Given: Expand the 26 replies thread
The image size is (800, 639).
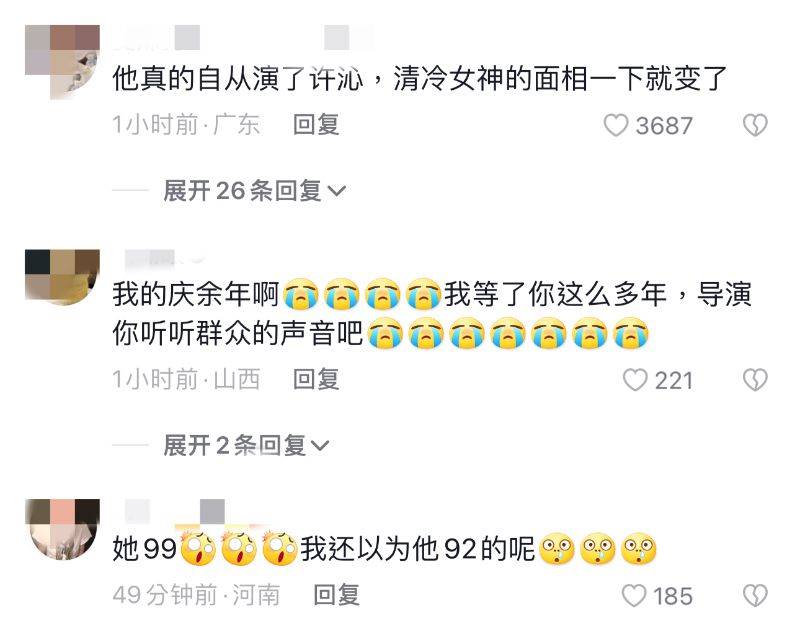Looking at the screenshot, I should coord(255,191).
